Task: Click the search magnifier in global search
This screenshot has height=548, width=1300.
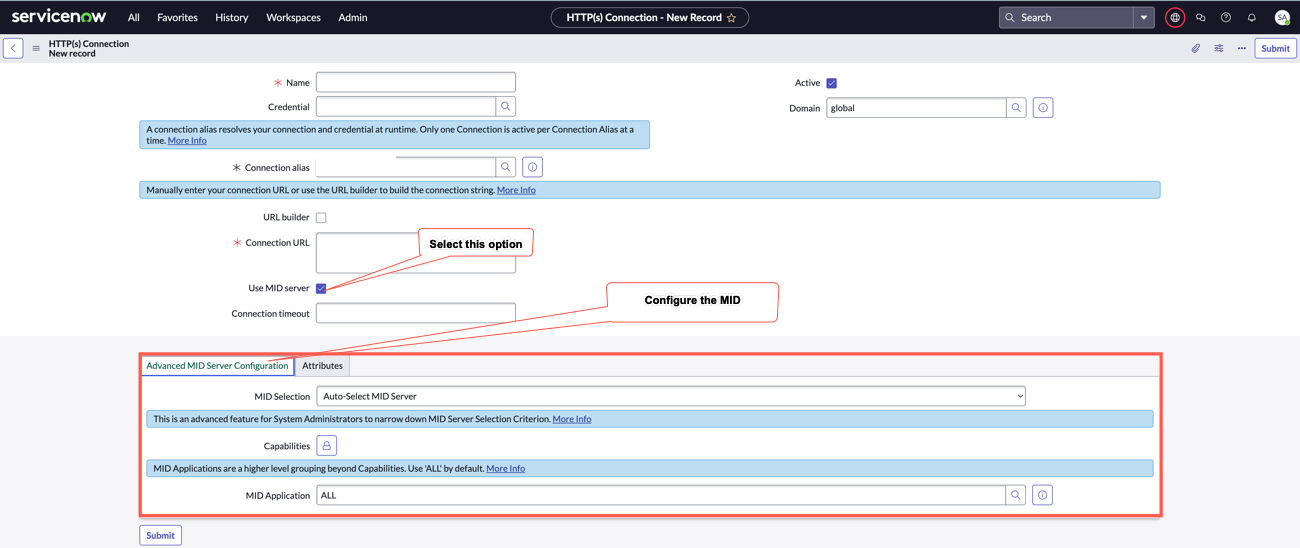Action: click(1010, 18)
